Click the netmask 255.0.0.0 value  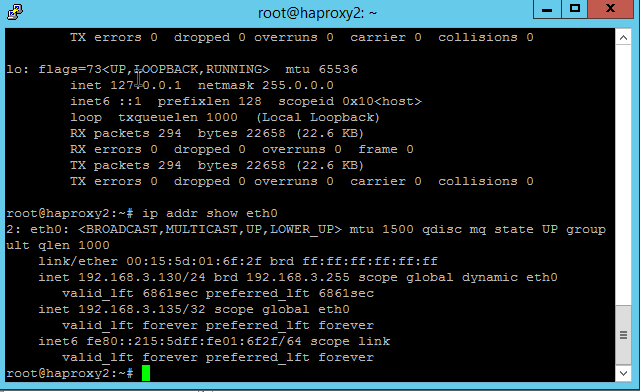[298, 85]
